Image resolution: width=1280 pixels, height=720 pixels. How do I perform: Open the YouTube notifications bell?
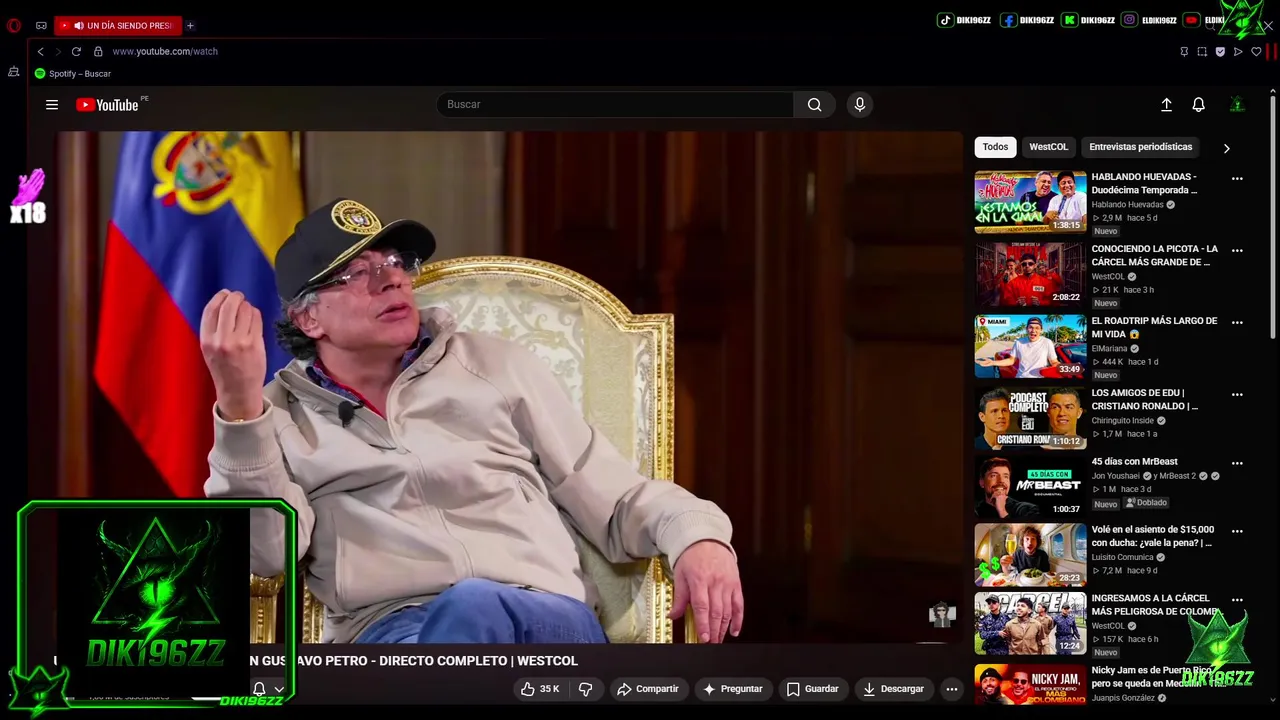pos(1198,104)
